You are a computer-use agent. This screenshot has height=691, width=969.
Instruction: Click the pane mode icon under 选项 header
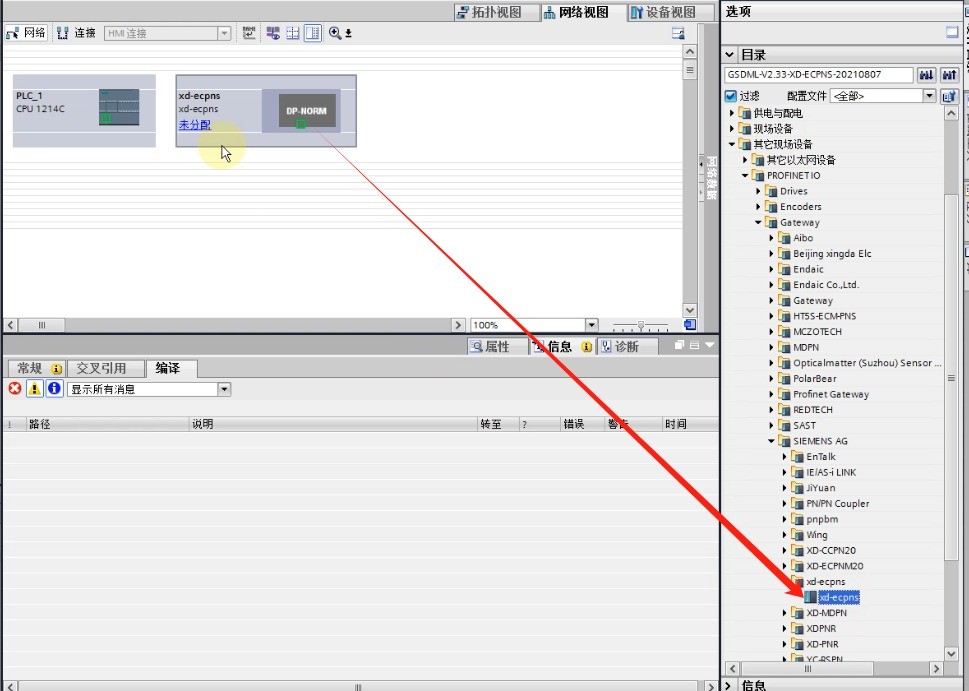[x=952, y=33]
